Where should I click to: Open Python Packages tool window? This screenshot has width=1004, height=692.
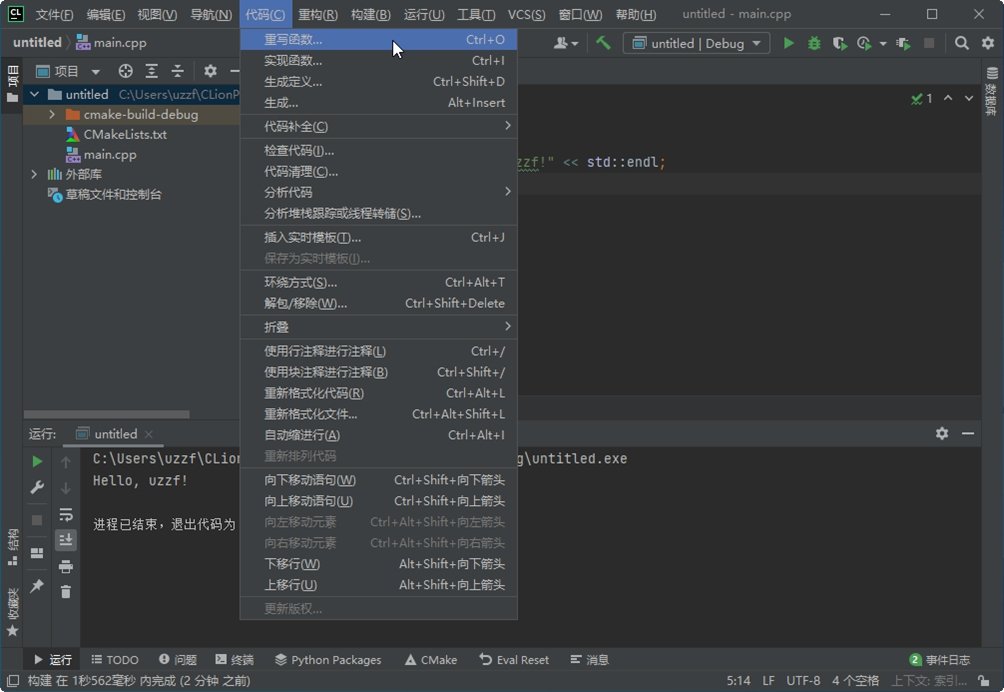tap(328, 659)
